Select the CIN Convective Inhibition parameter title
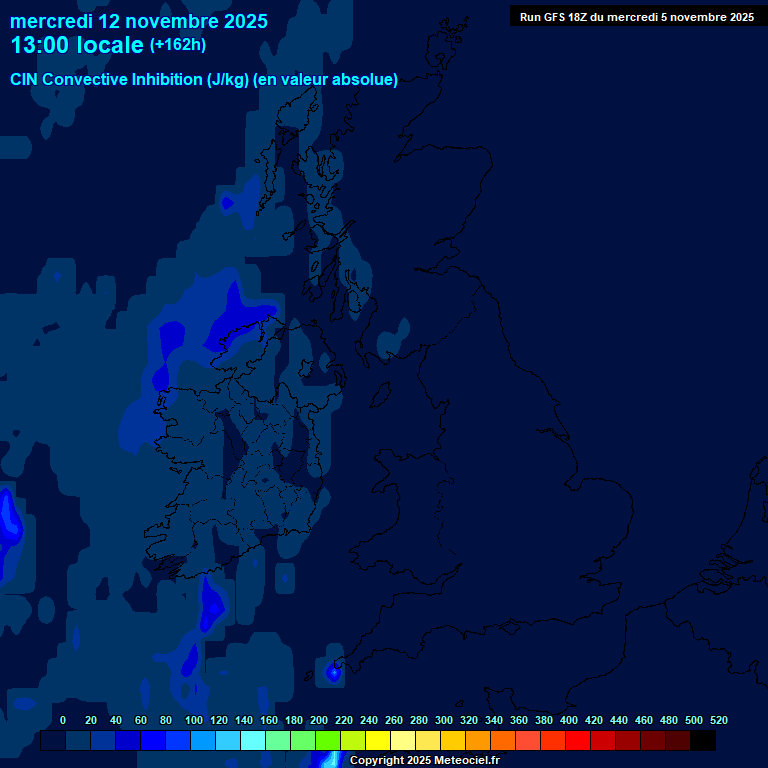Screen dimensions: 768x768 click(x=204, y=80)
